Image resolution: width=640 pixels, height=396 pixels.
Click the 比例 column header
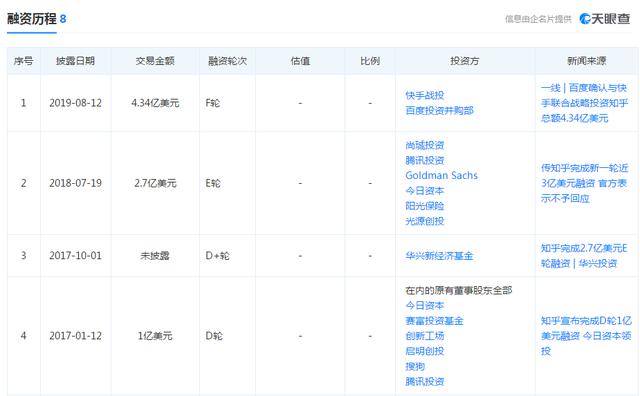(x=370, y=61)
